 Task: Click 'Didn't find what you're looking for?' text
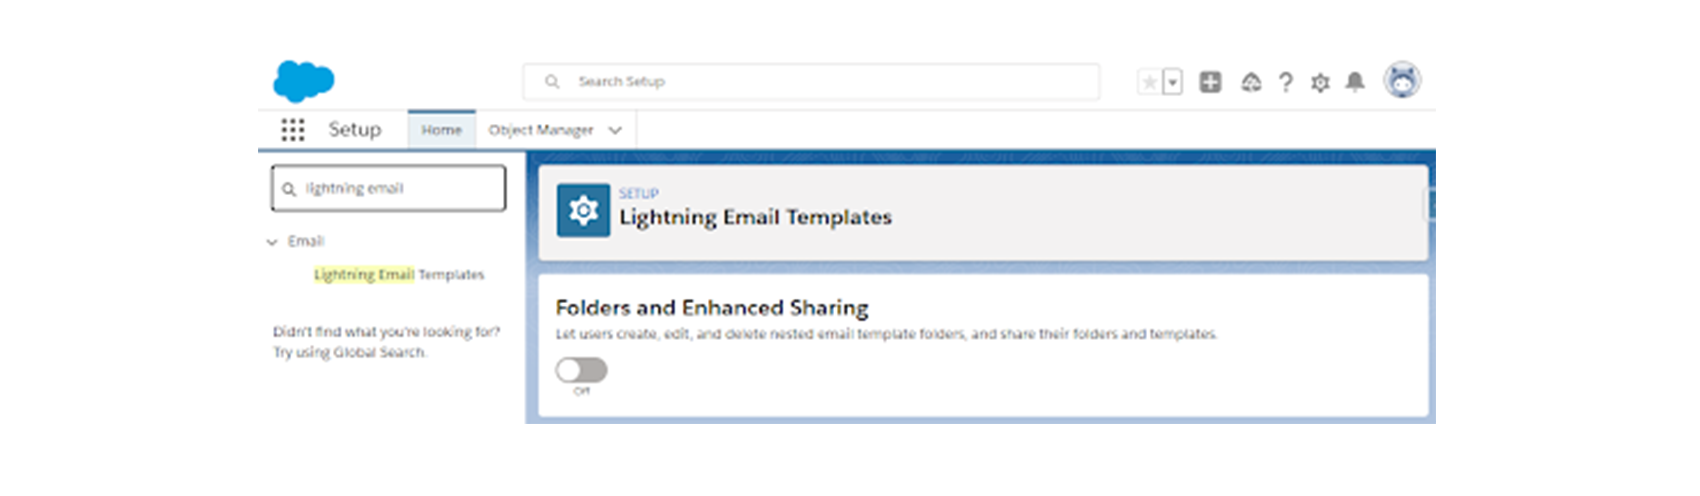pyautogui.click(x=386, y=331)
